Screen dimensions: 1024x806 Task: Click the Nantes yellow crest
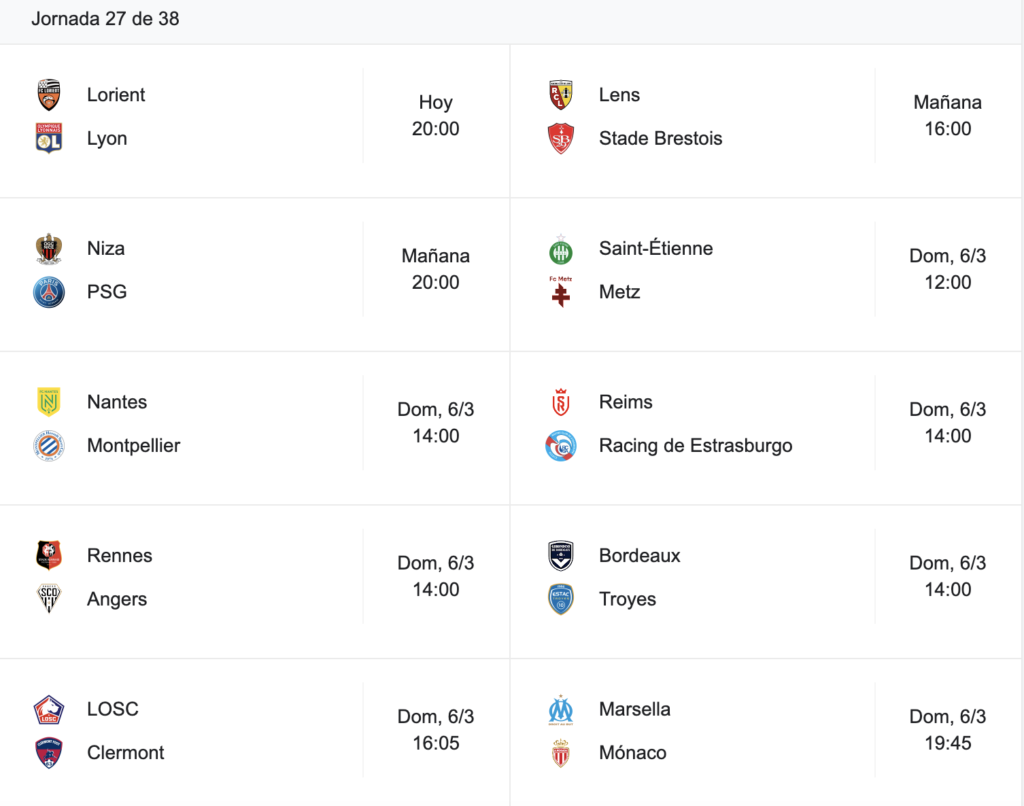click(49, 402)
